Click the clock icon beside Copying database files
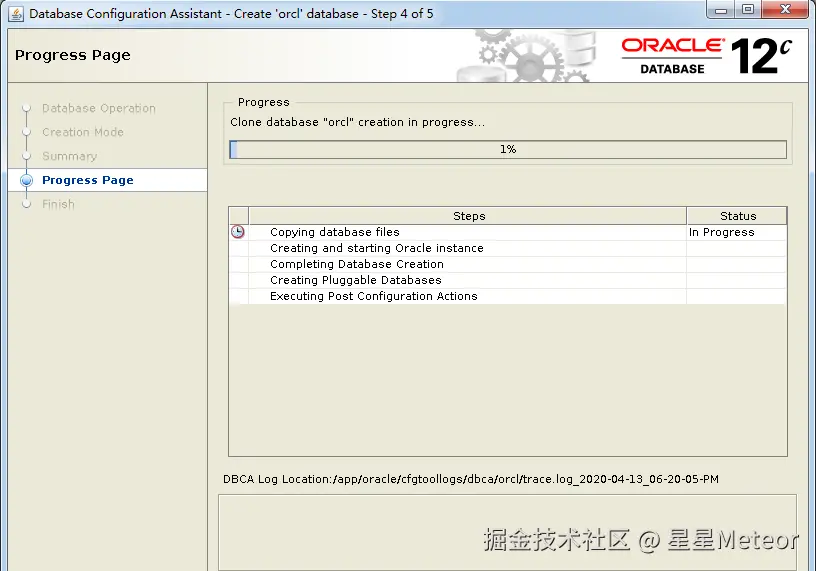 [238, 232]
